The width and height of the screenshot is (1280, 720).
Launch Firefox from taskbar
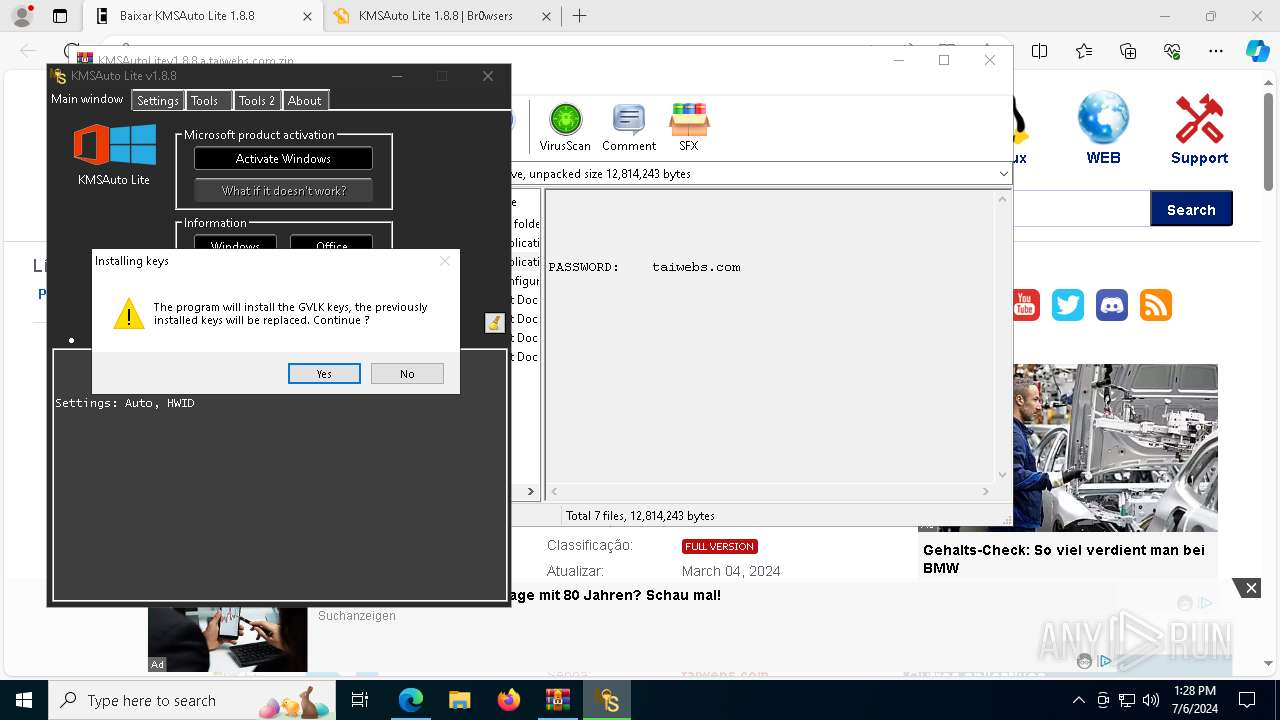point(508,700)
